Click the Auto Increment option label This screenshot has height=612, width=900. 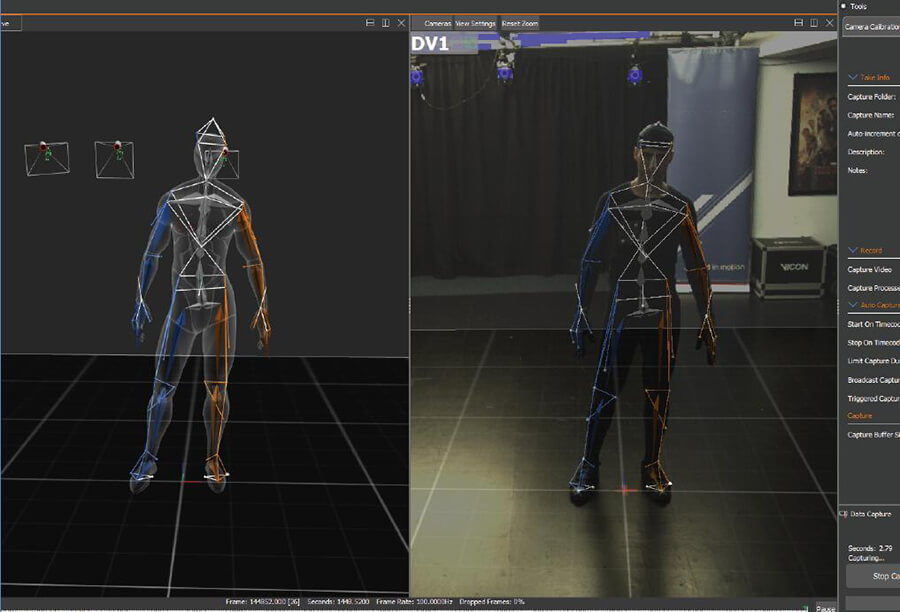(x=874, y=134)
